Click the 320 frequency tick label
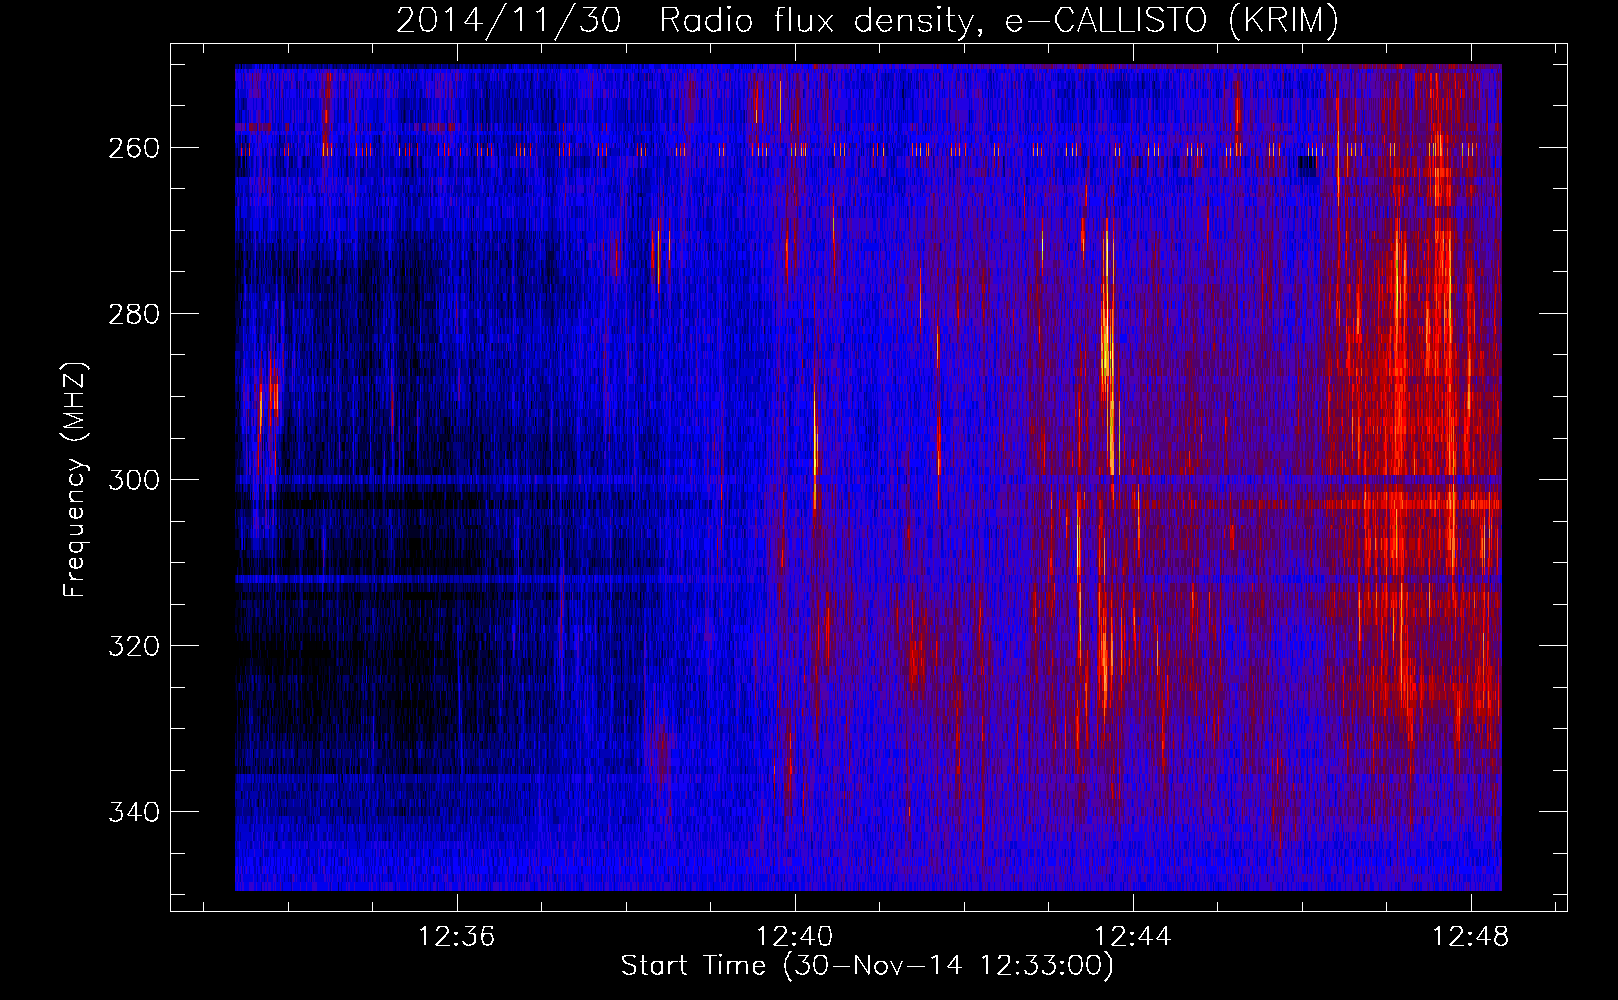1618x1000 pixels. pos(133,646)
